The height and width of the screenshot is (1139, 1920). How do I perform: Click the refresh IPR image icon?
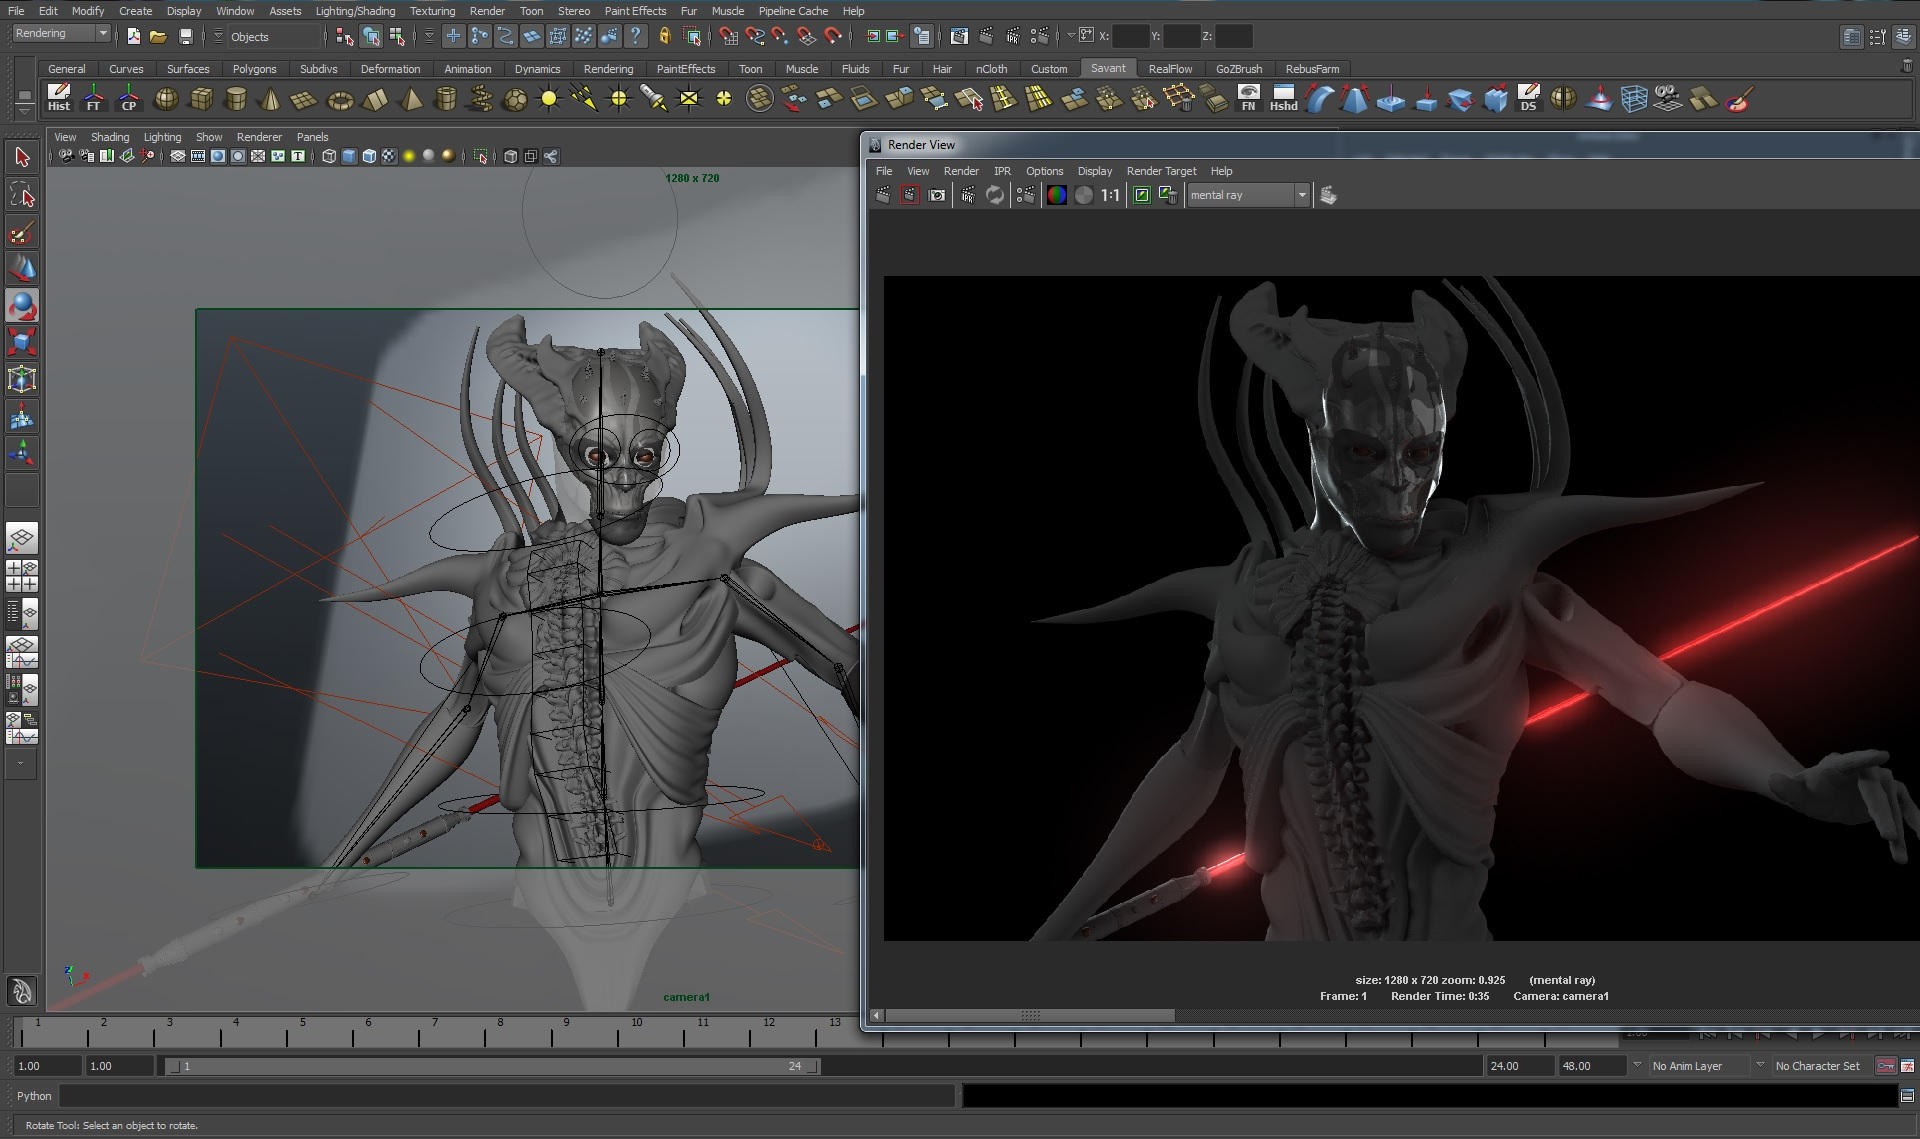994,196
